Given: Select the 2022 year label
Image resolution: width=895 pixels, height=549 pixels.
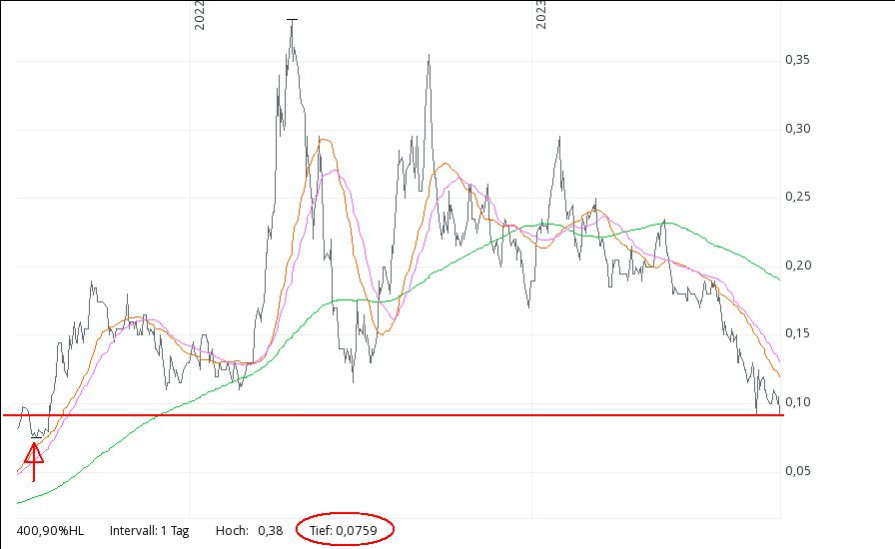Looking at the screenshot, I should pos(199,15).
